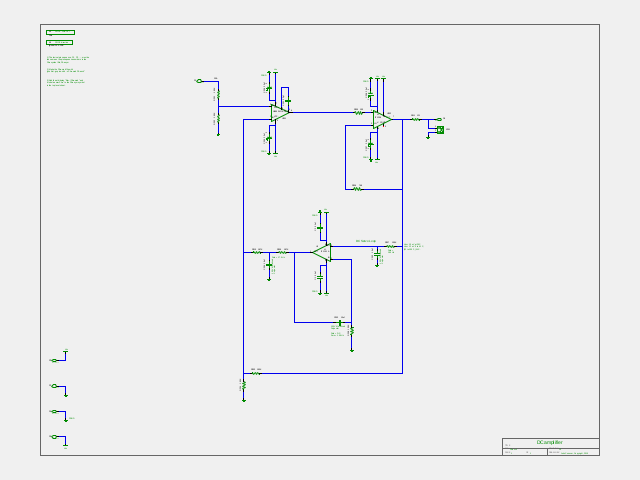The image size is (640, 480).
Task: Select the capacitor above the feedback-loop op-amp
Action: click(320, 228)
